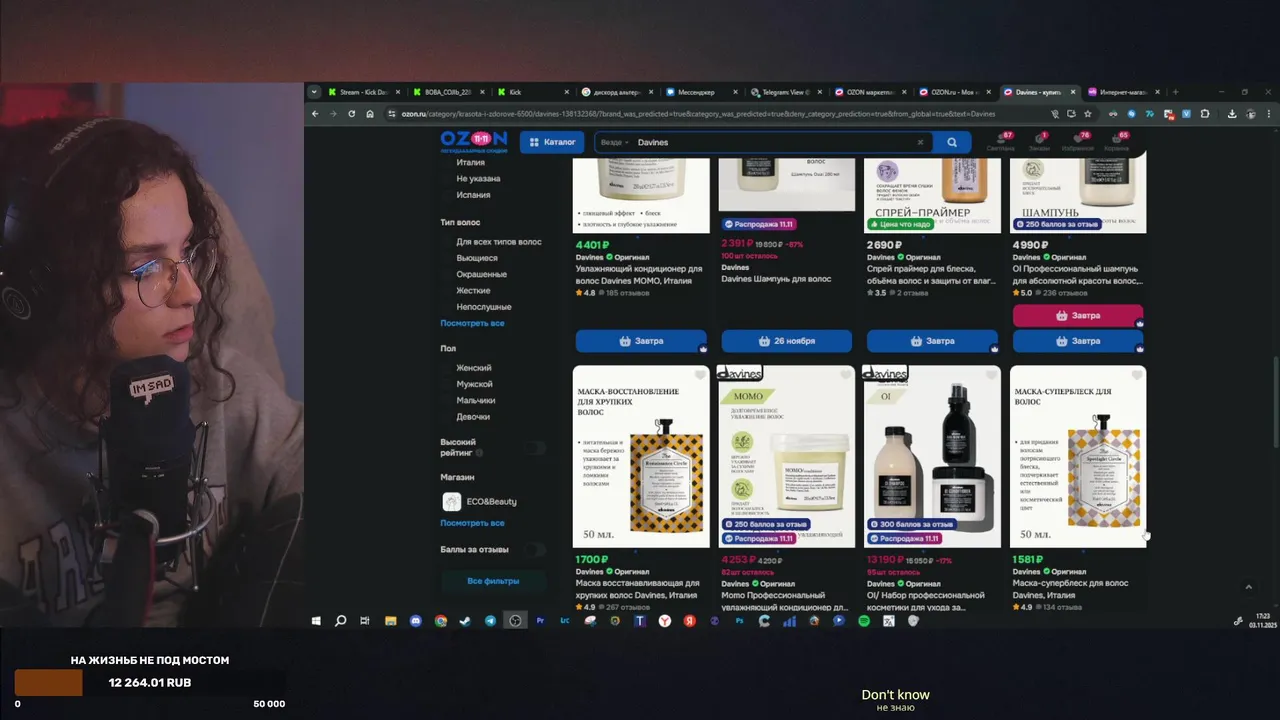Open the browser home page
Image resolution: width=1280 pixels, height=720 pixels.
[x=370, y=114]
